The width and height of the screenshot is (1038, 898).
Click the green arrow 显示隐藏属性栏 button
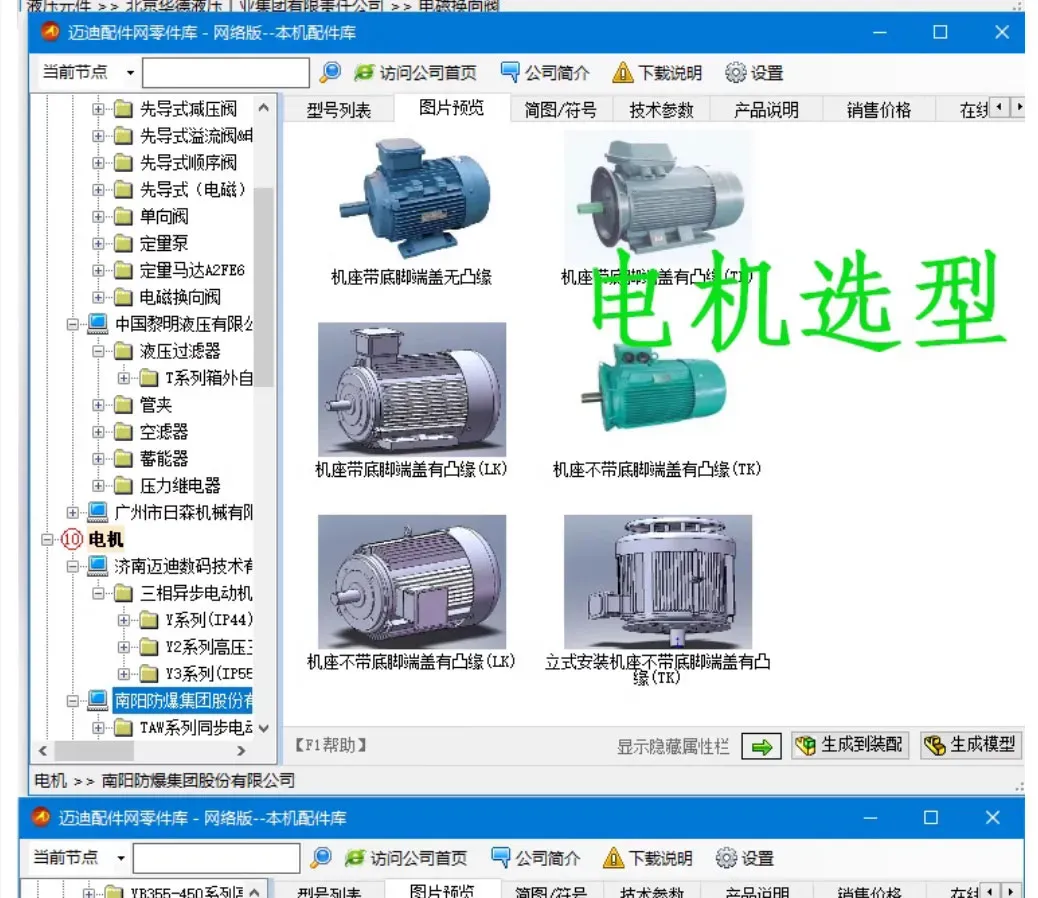761,746
